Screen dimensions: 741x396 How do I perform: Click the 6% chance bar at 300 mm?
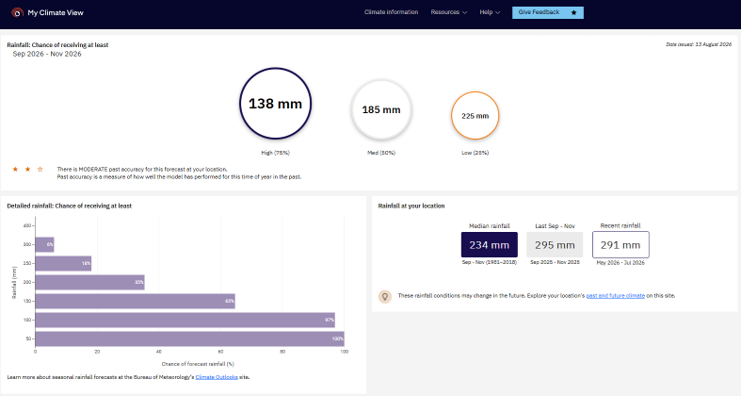[x=45, y=244]
